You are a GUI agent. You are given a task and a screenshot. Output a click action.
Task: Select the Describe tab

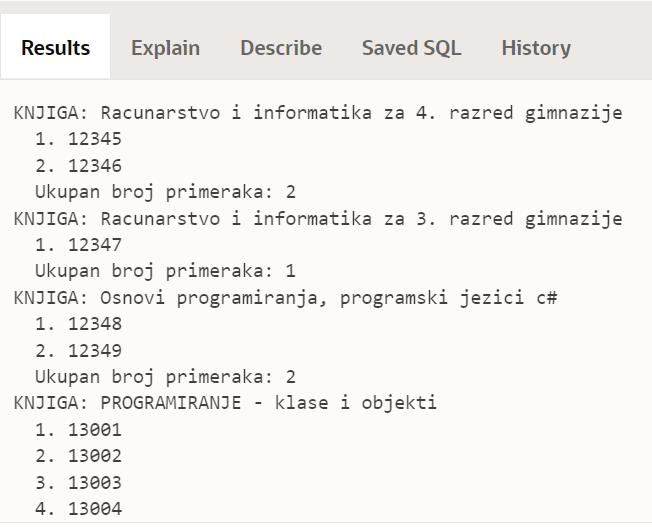click(x=281, y=48)
